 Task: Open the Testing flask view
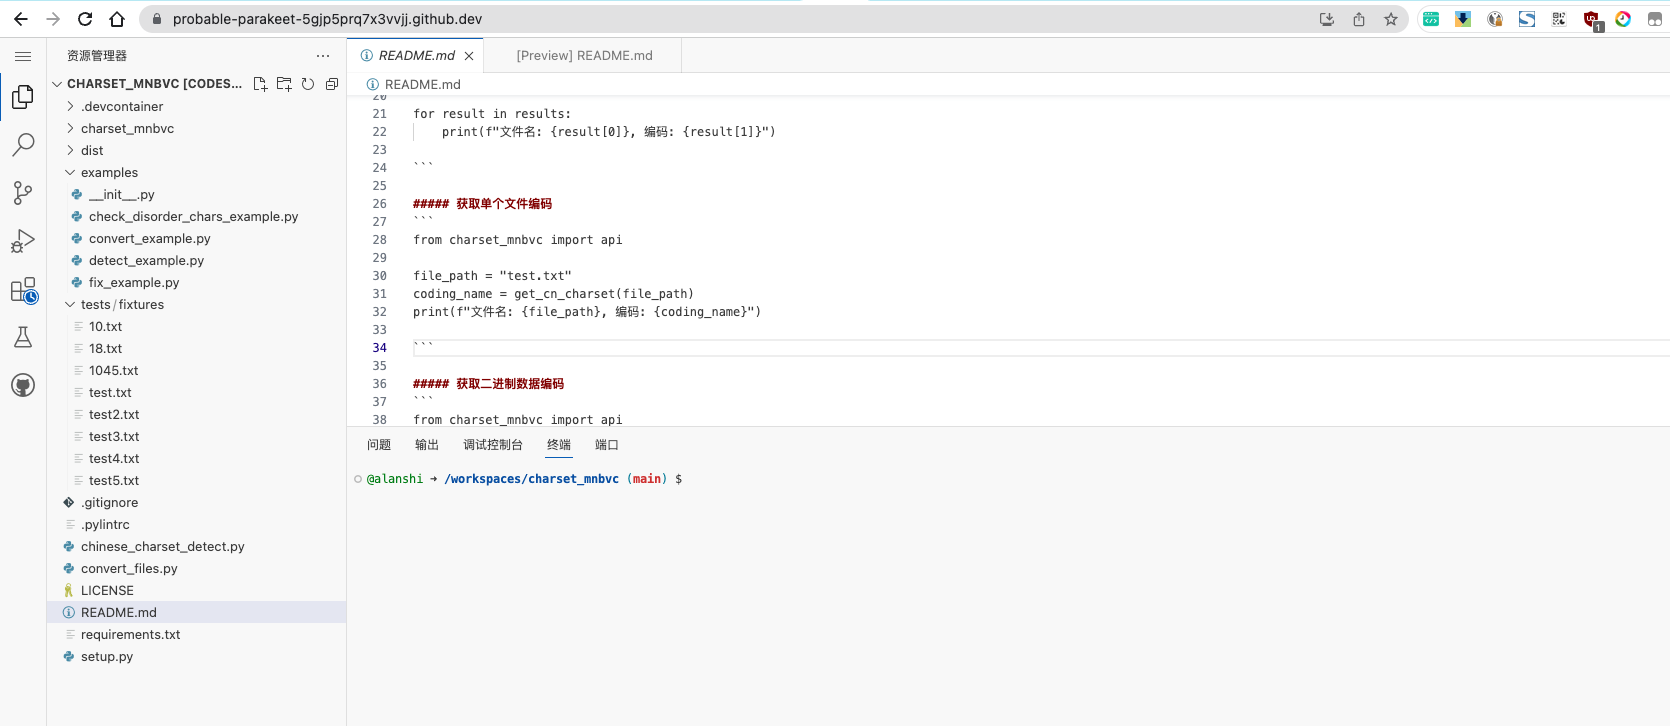point(23,337)
